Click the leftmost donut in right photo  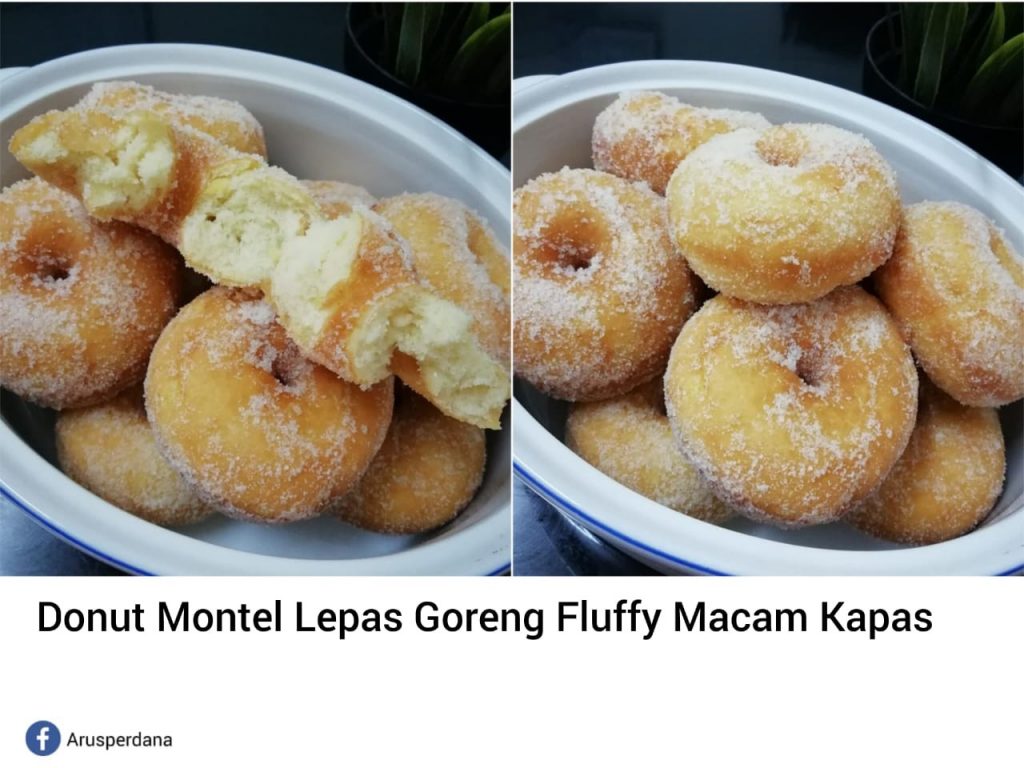tap(598, 284)
